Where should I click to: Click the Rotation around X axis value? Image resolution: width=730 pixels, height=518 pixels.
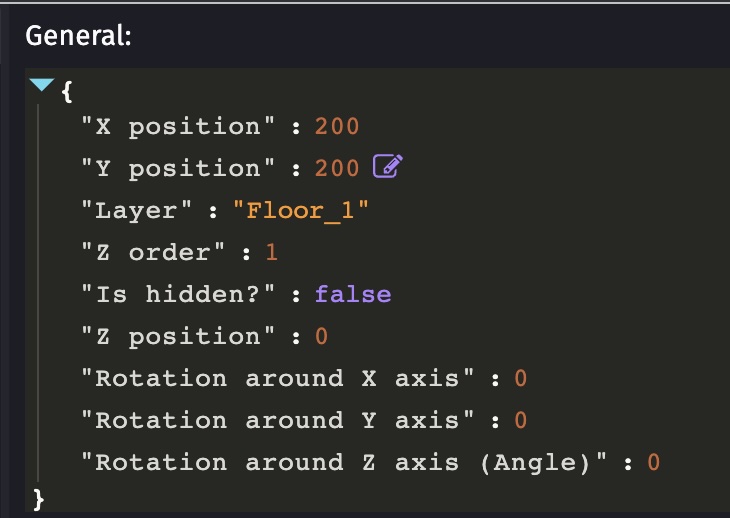point(521,378)
